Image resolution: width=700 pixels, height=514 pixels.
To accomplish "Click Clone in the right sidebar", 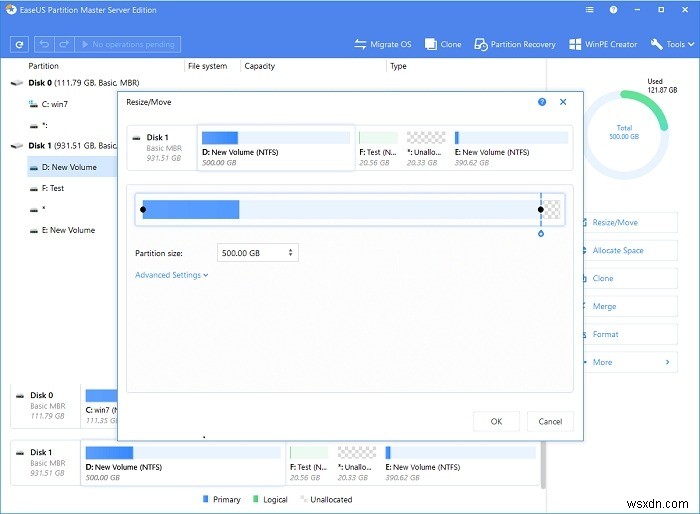I will (x=630, y=278).
